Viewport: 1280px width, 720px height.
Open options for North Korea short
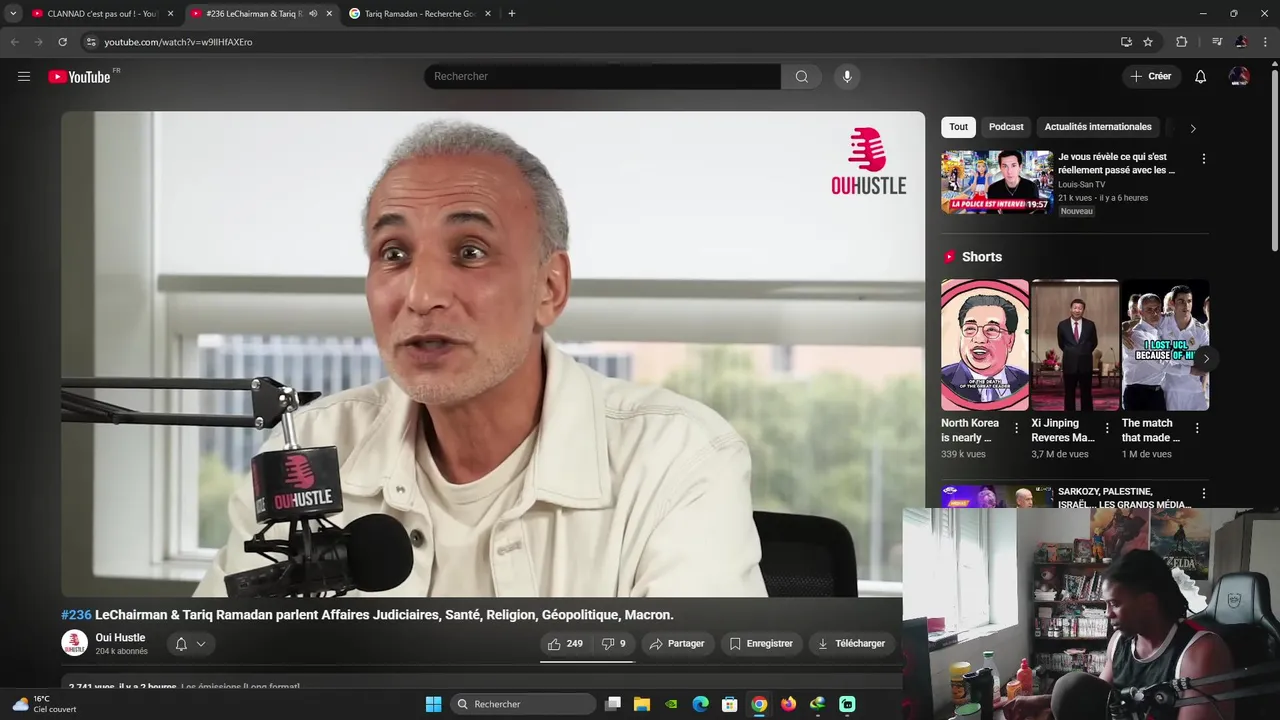[1017, 428]
